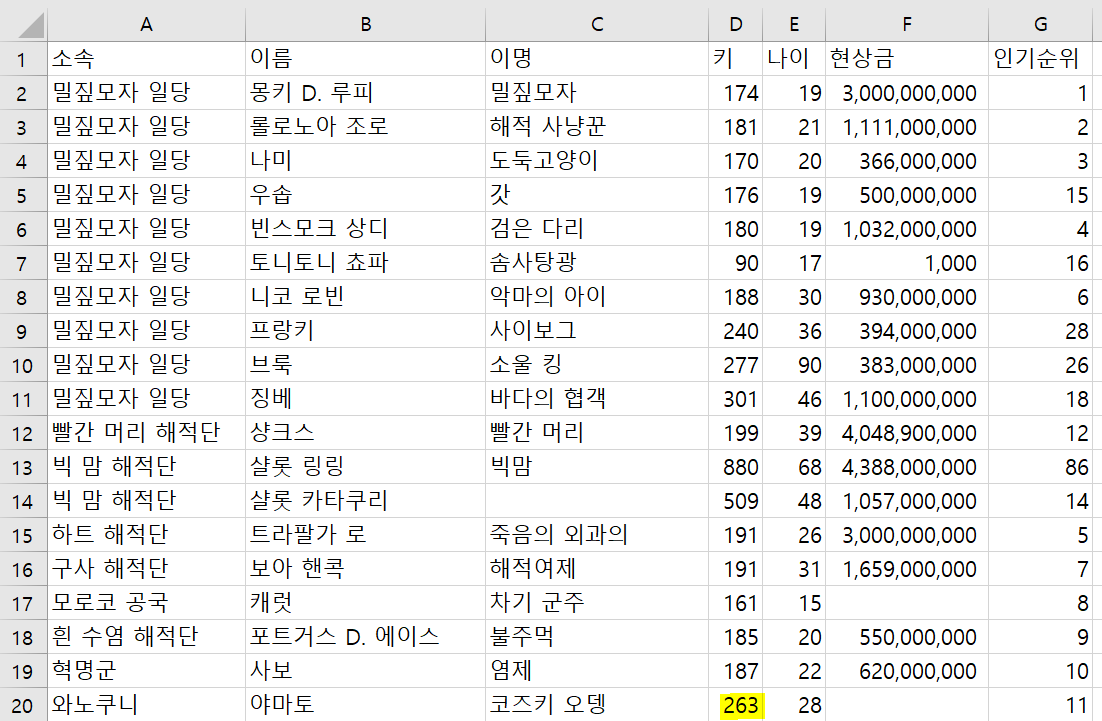This screenshot has height=721, width=1102.
Task: Select the cell 롤로노아 조로
Action: (x=365, y=126)
